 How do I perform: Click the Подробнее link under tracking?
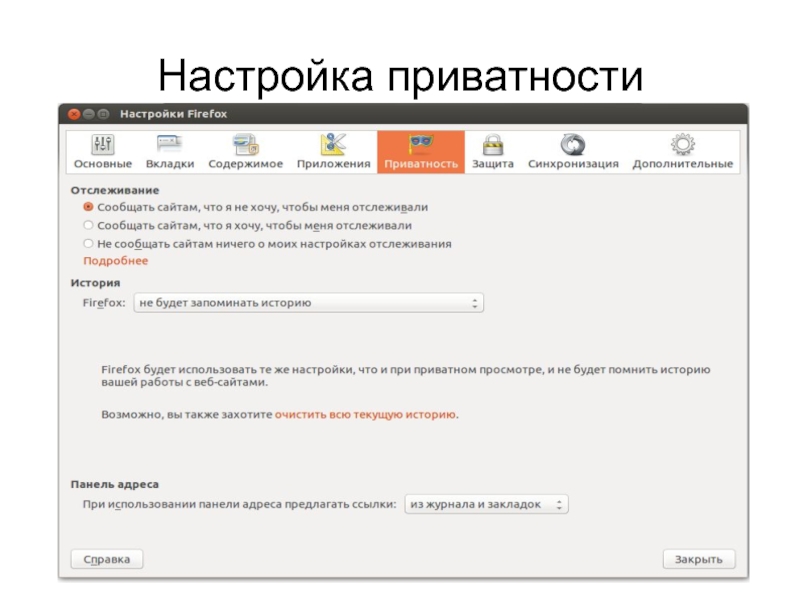pos(115,261)
